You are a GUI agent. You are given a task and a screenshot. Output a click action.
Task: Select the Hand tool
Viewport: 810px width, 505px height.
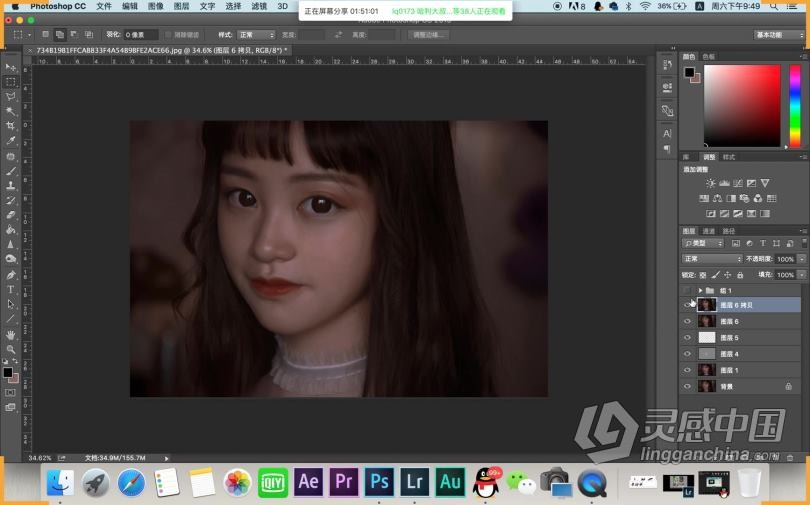click(x=10, y=335)
